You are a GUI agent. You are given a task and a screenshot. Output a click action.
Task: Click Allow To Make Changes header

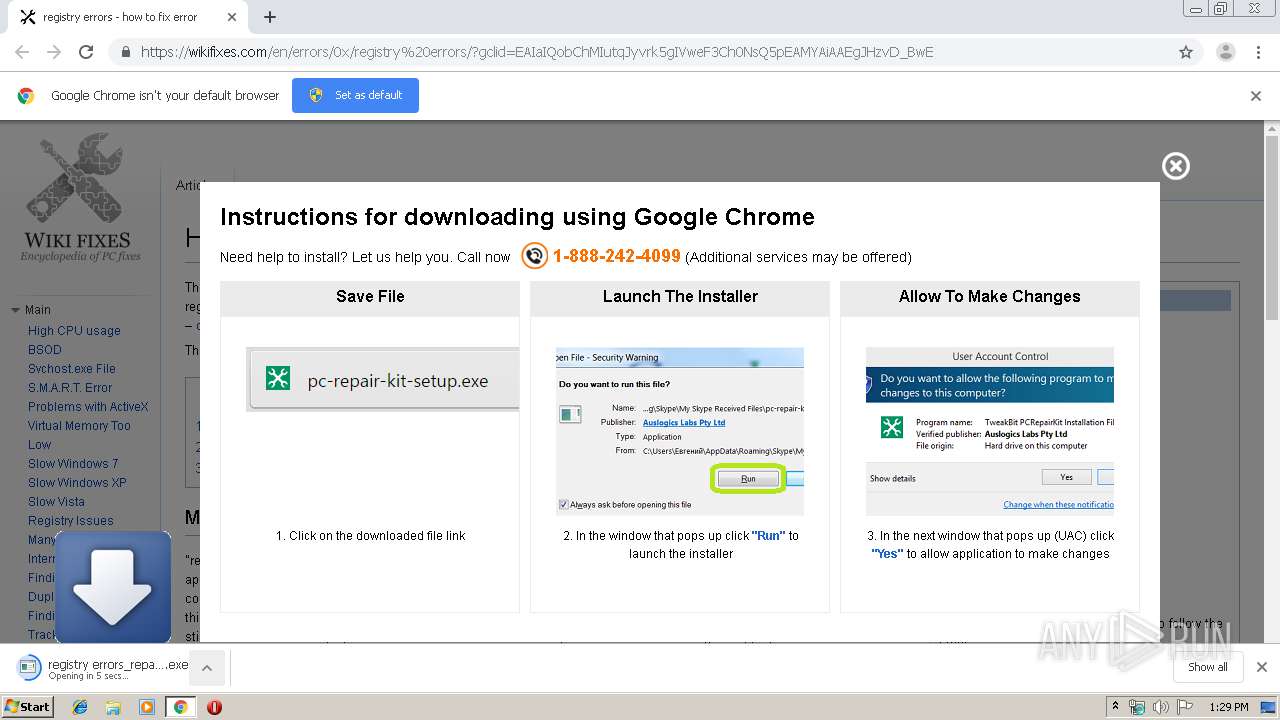click(990, 297)
